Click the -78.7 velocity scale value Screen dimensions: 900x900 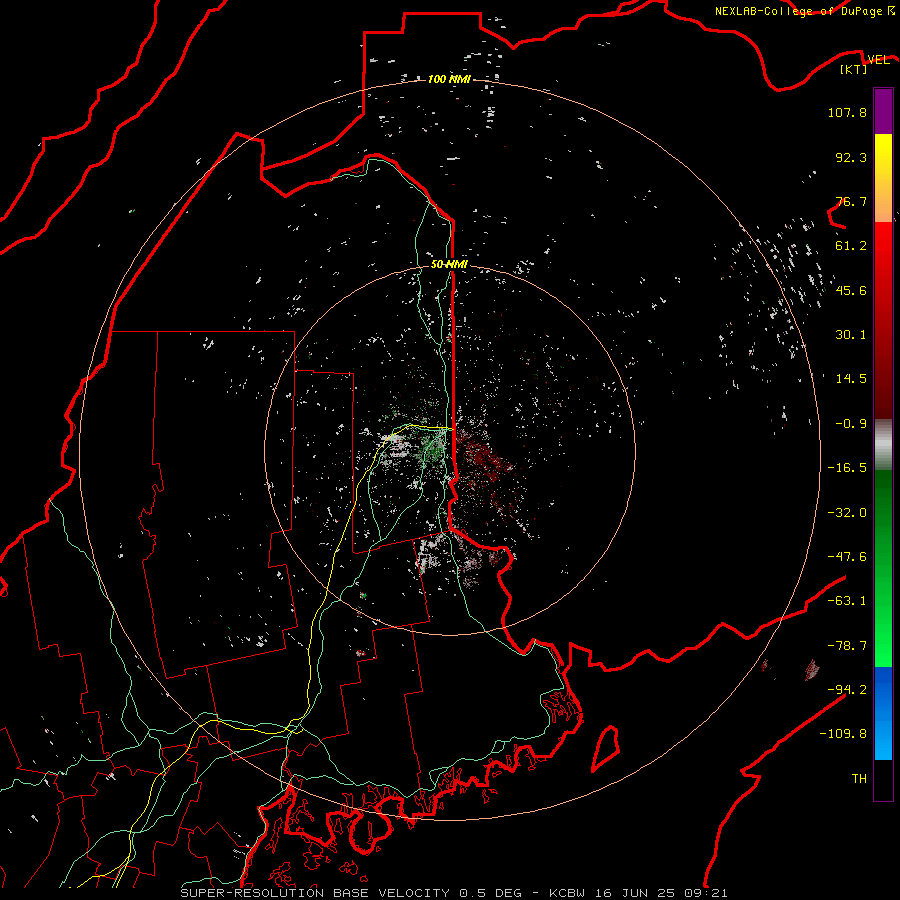coord(847,646)
